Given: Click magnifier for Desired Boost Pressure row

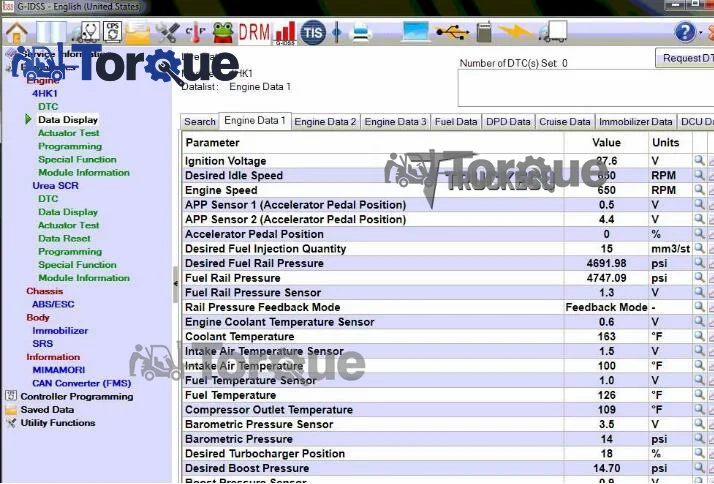Looking at the screenshot, I should [x=699, y=467].
